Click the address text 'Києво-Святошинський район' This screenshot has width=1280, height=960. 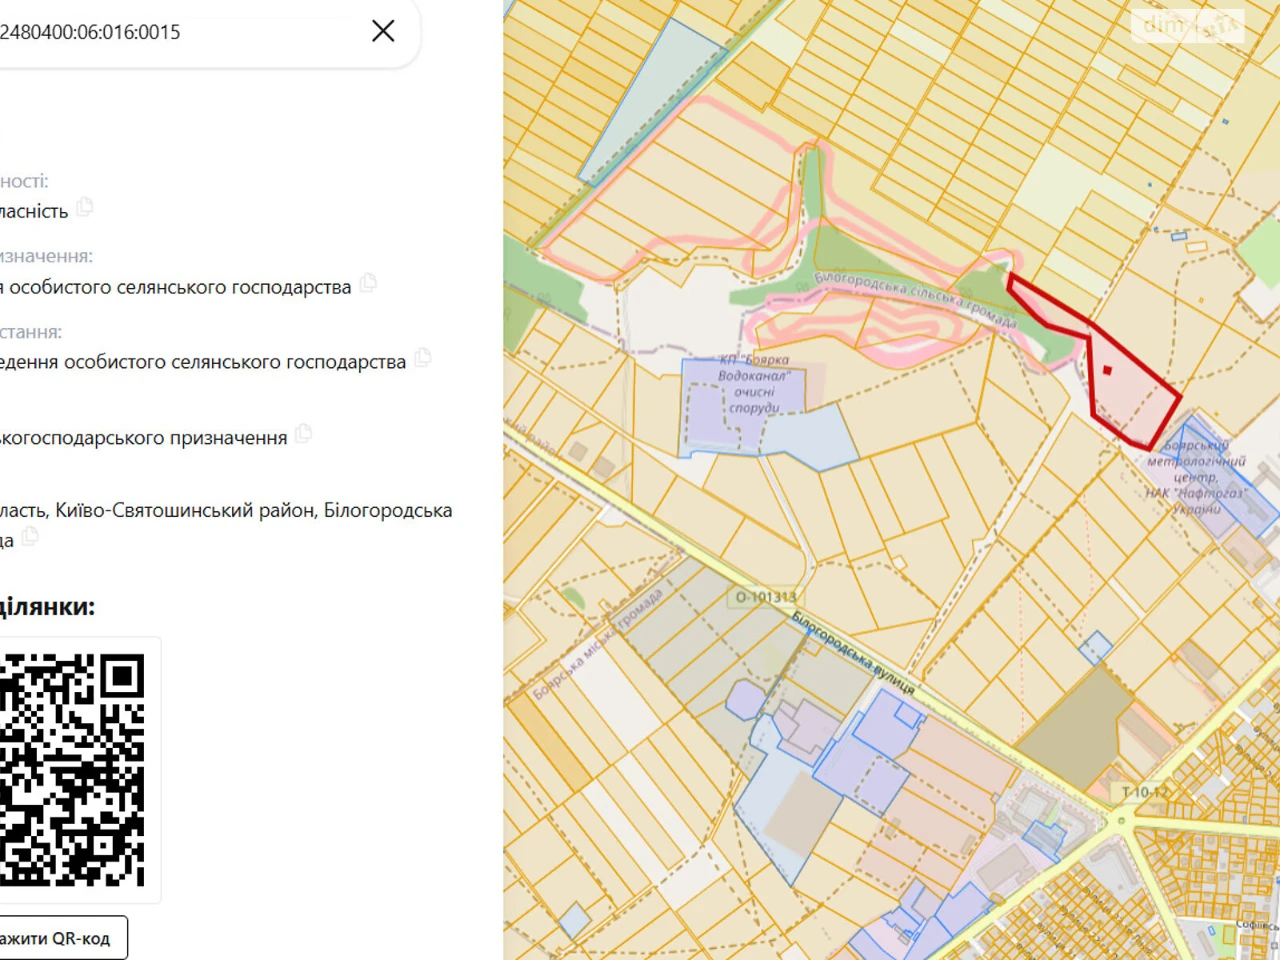[x=182, y=510]
